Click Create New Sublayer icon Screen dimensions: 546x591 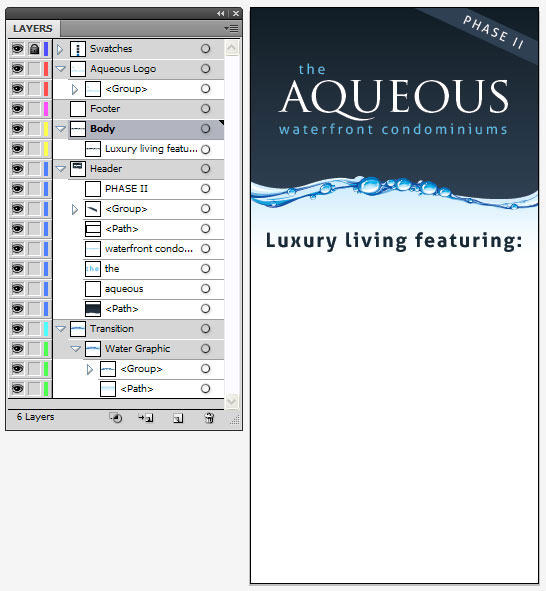[146, 418]
